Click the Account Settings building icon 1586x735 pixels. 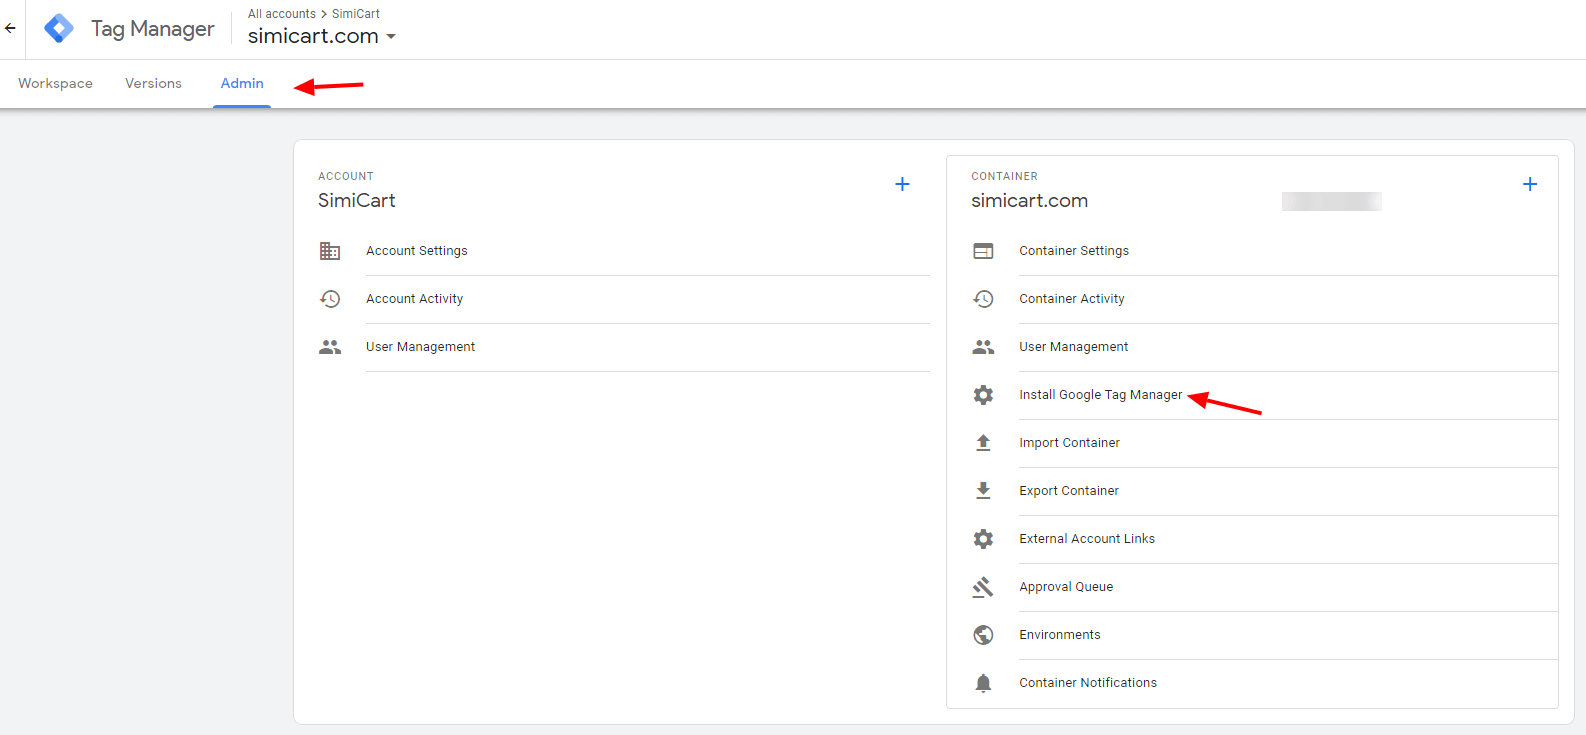330,251
